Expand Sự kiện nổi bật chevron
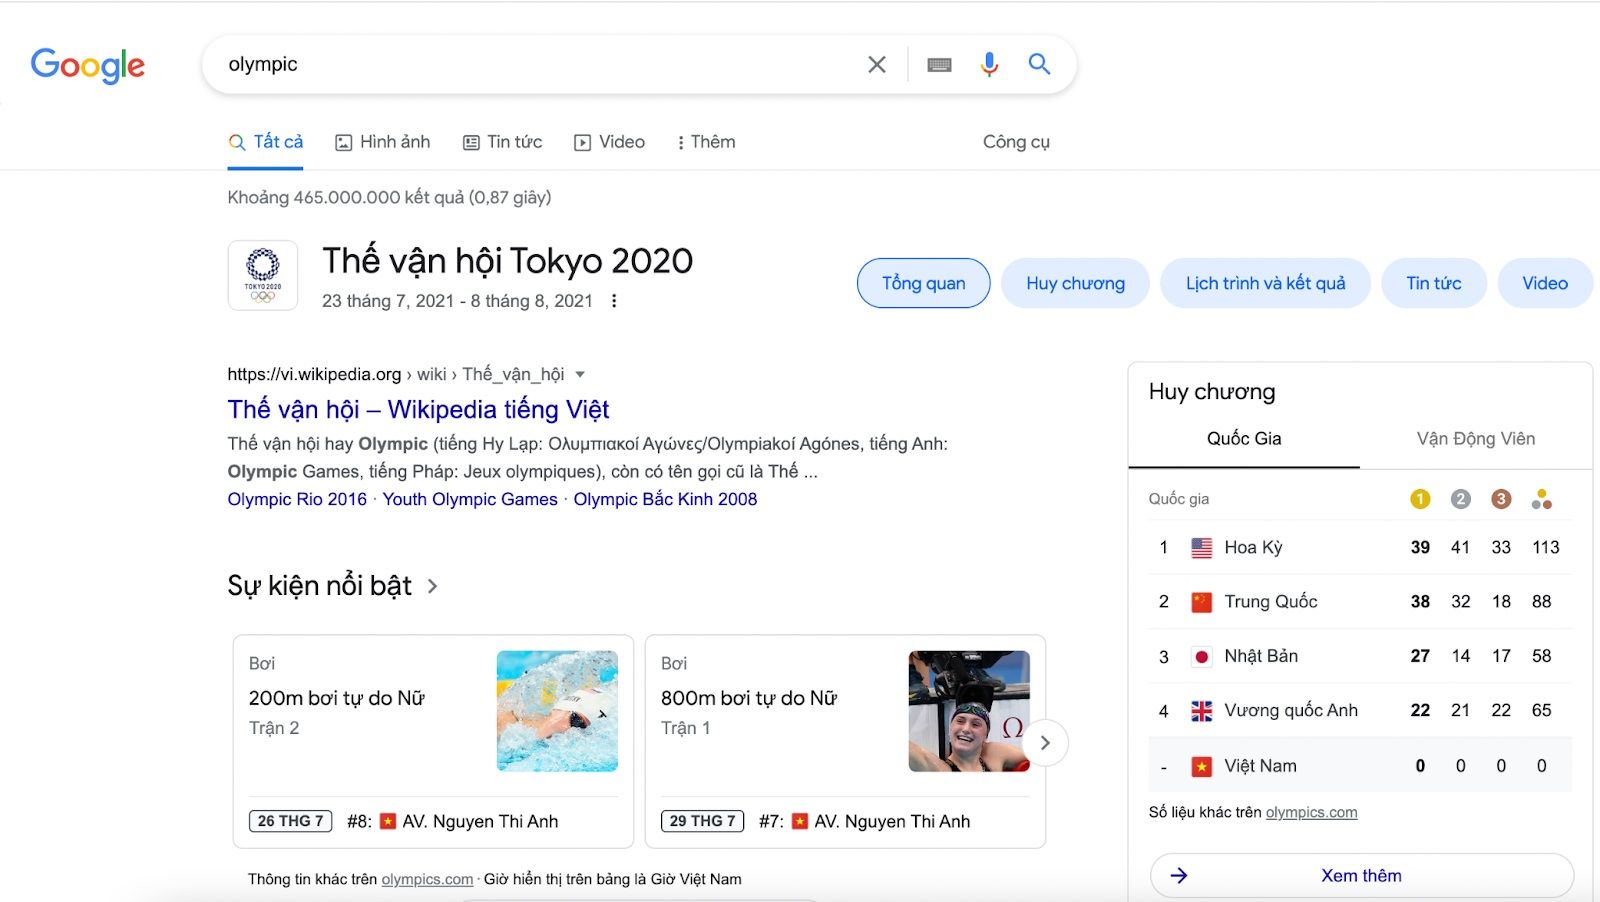 [x=433, y=586]
